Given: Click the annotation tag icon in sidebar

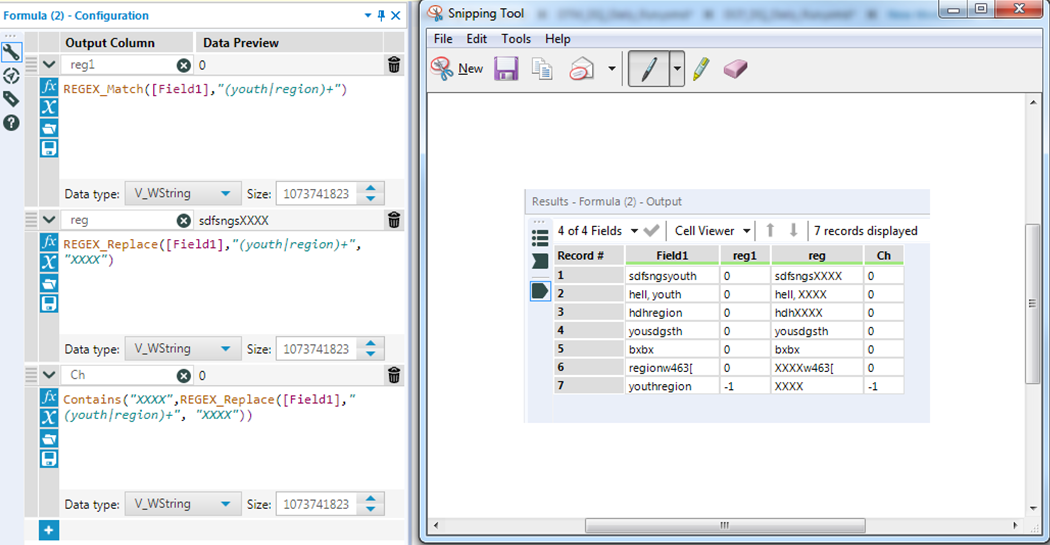Looking at the screenshot, I should click(11, 99).
